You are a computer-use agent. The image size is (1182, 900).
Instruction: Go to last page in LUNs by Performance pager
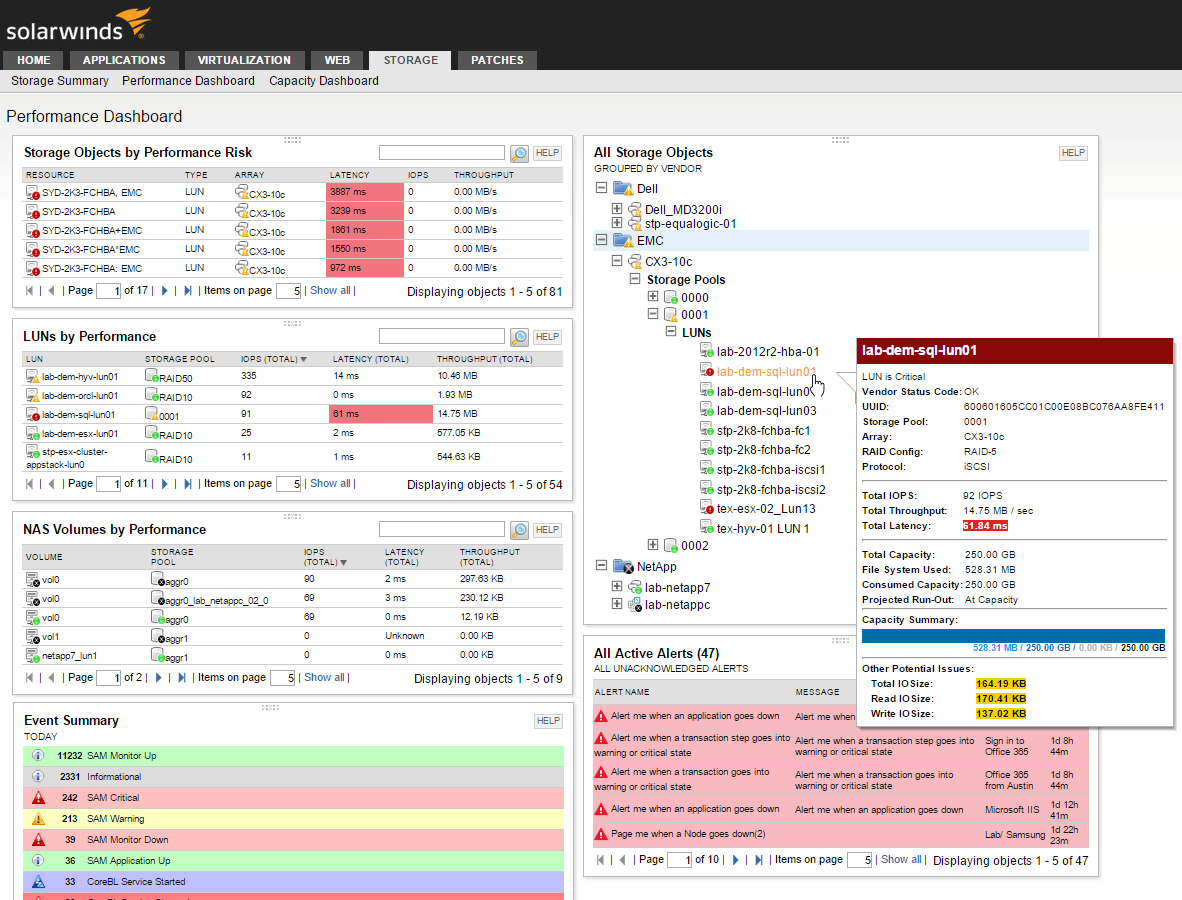(x=188, y=484)
